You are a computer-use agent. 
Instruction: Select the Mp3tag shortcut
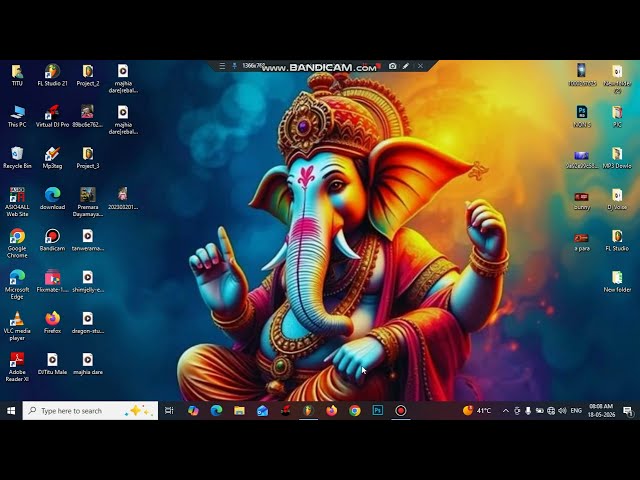tap(52, 158)
